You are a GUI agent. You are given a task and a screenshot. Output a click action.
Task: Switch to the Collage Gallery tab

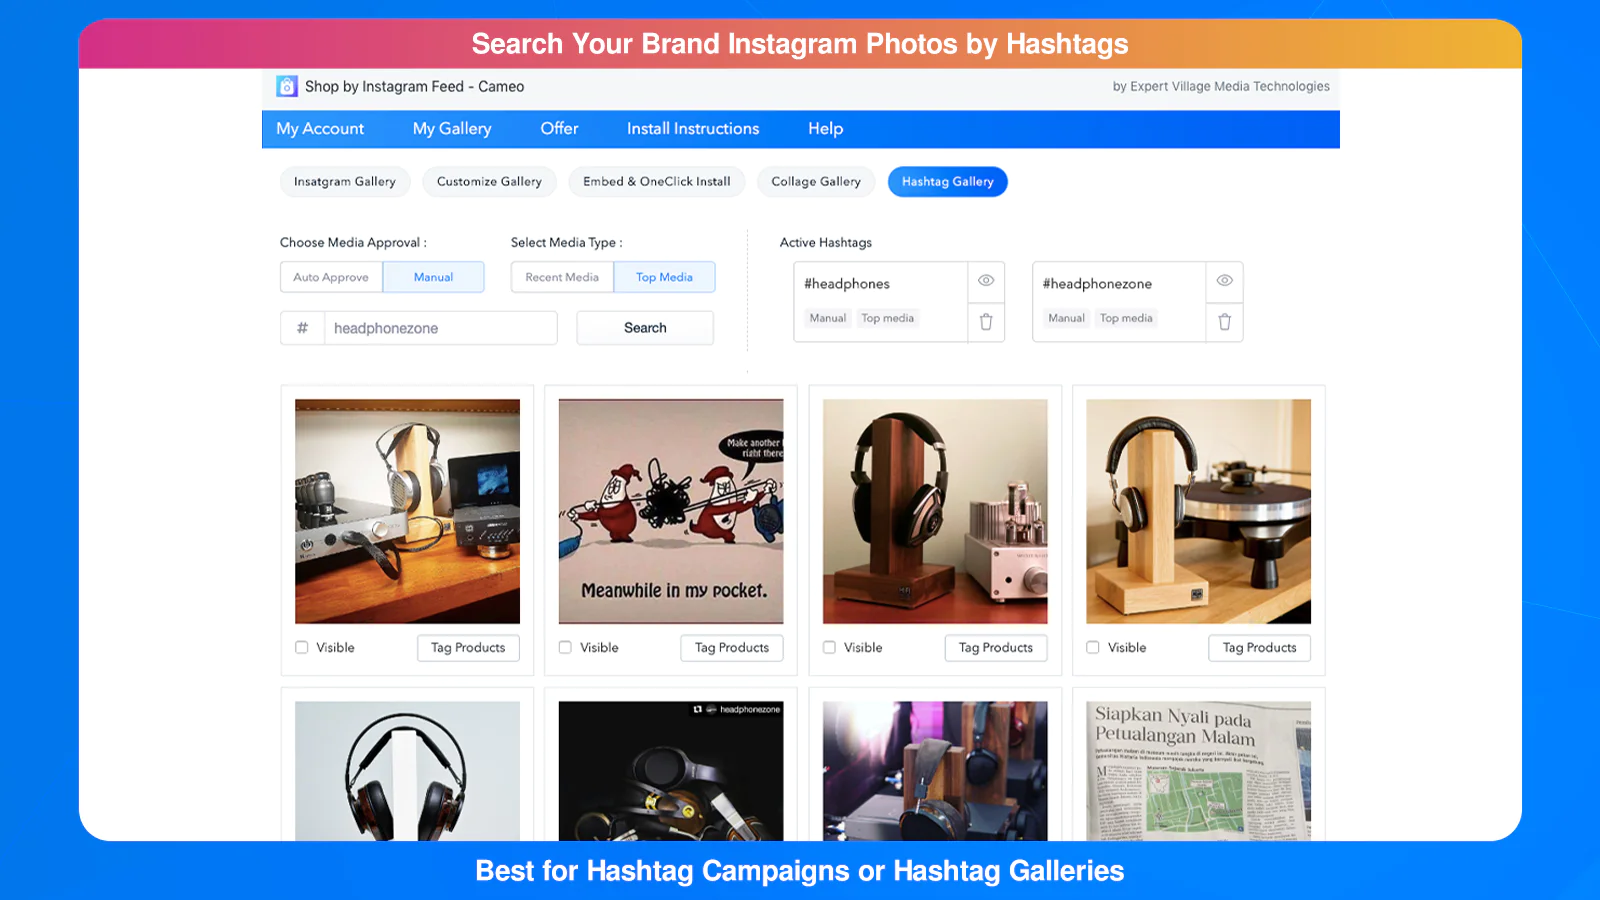tap(816, 182)
